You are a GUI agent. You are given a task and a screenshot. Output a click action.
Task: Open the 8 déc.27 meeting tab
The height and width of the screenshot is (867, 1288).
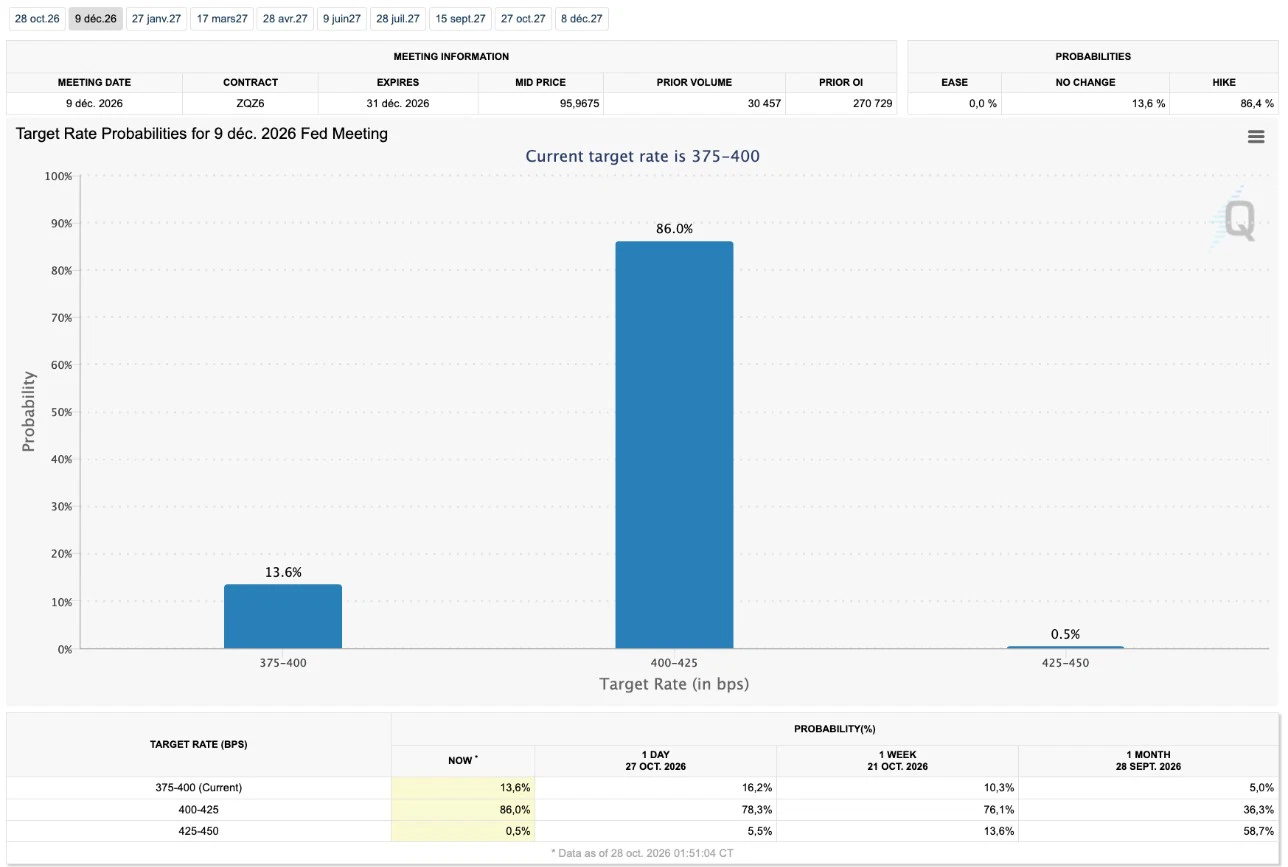click(582, 19)
